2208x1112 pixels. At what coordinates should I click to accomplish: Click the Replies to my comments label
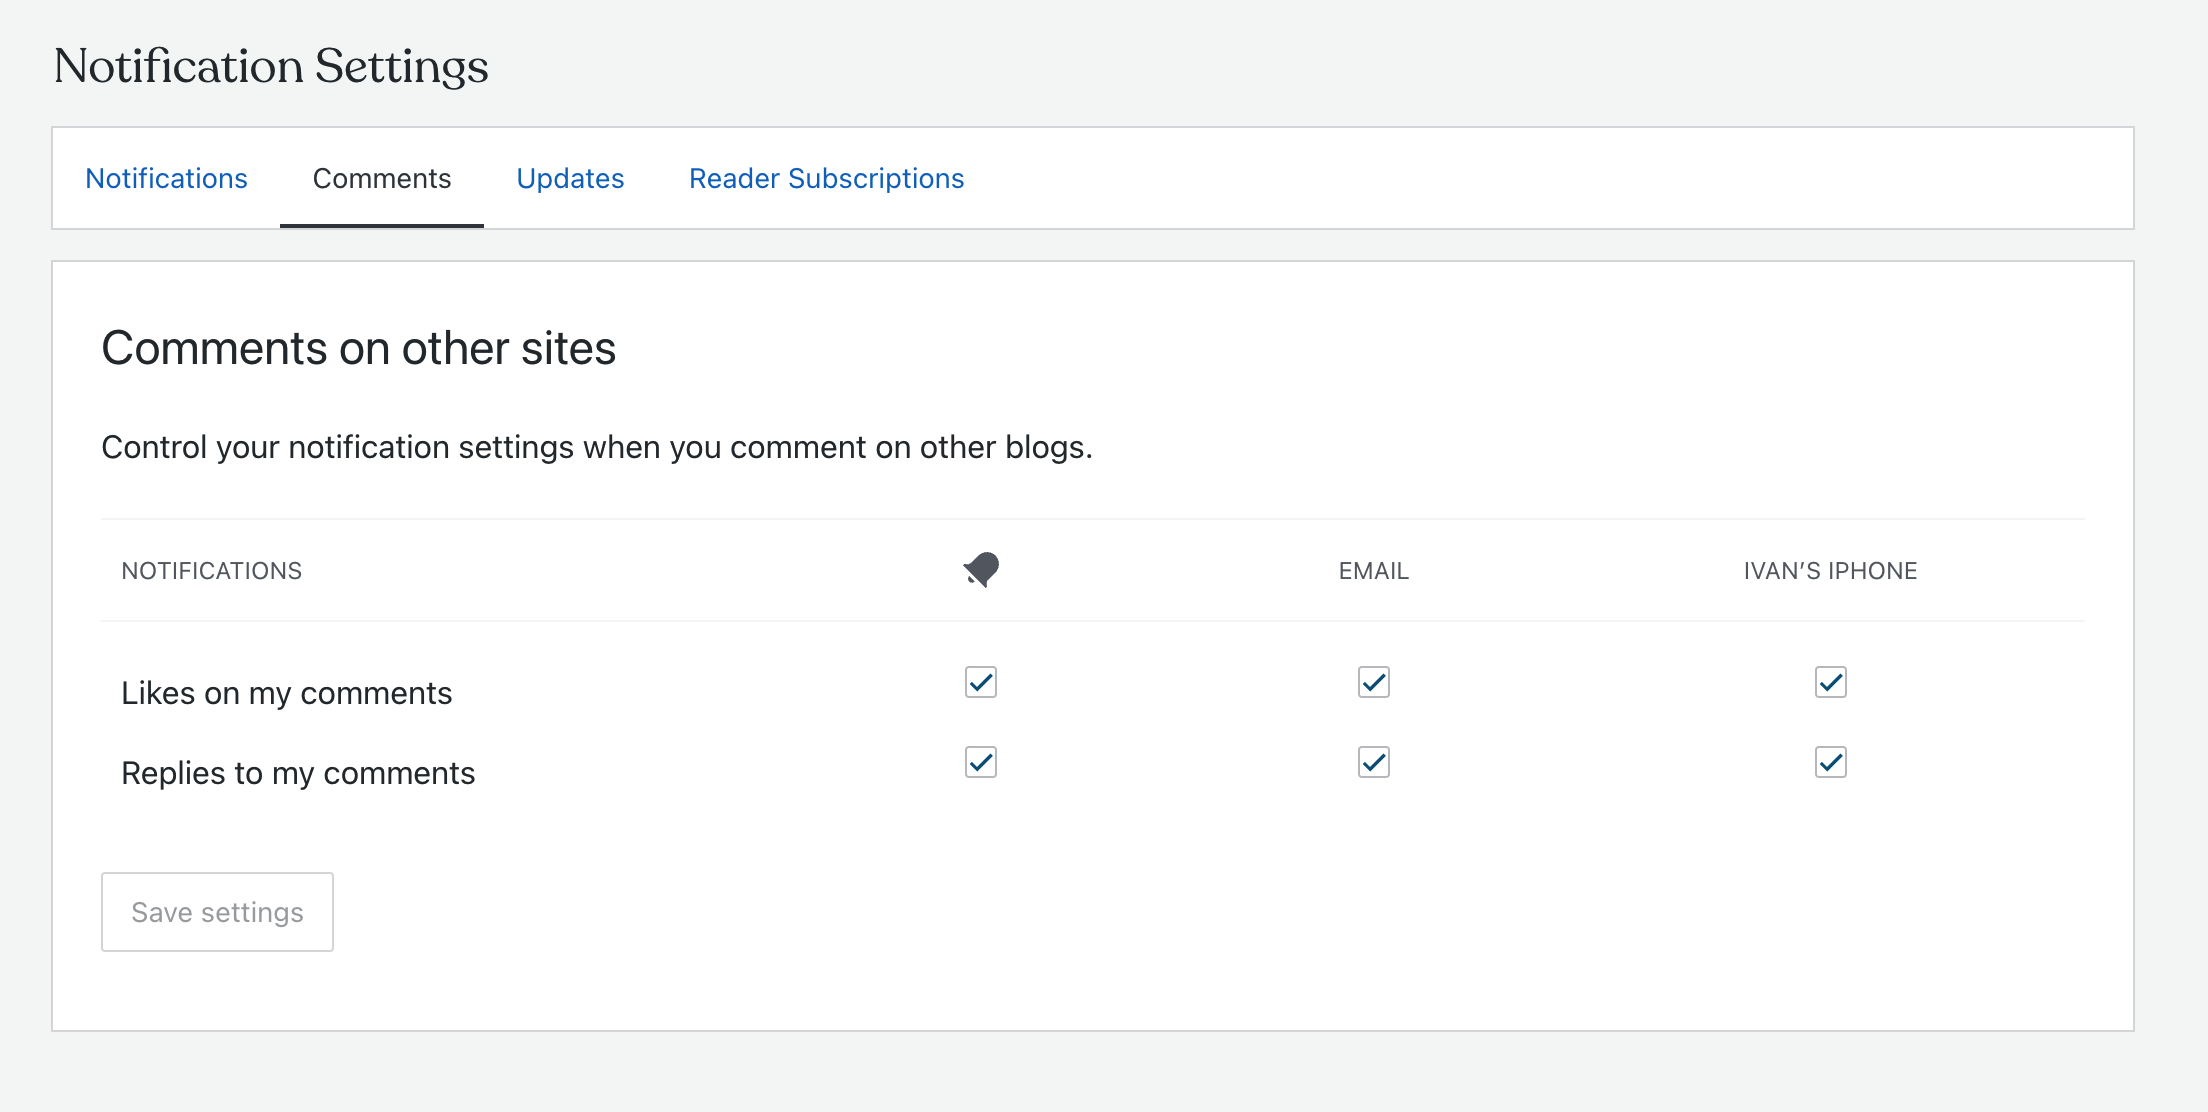tap(298, 773)
